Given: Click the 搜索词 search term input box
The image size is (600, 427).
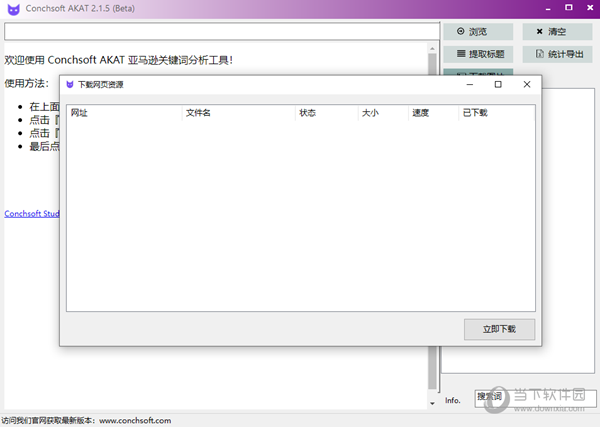Looking at the screenshot, I should pos(535,399).
